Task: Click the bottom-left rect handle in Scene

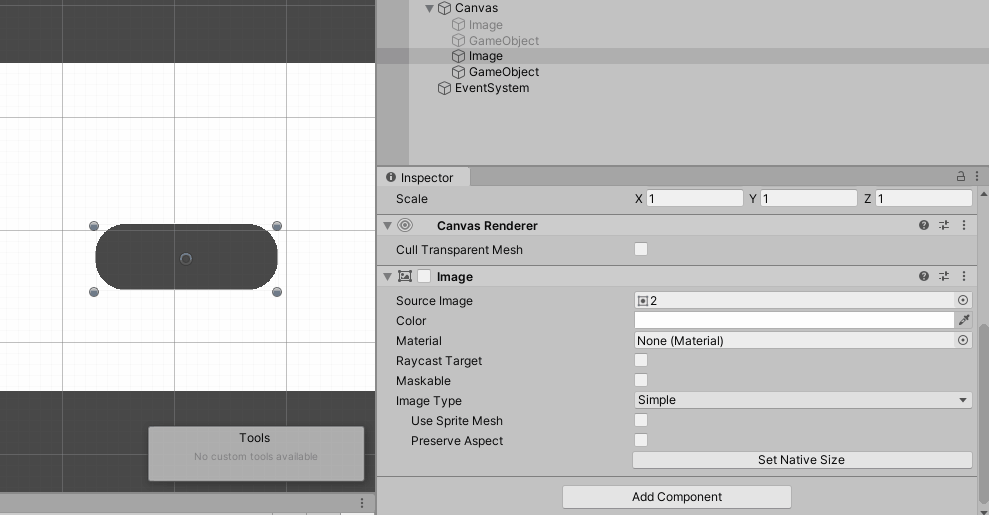Action: (x=94, y=292)
